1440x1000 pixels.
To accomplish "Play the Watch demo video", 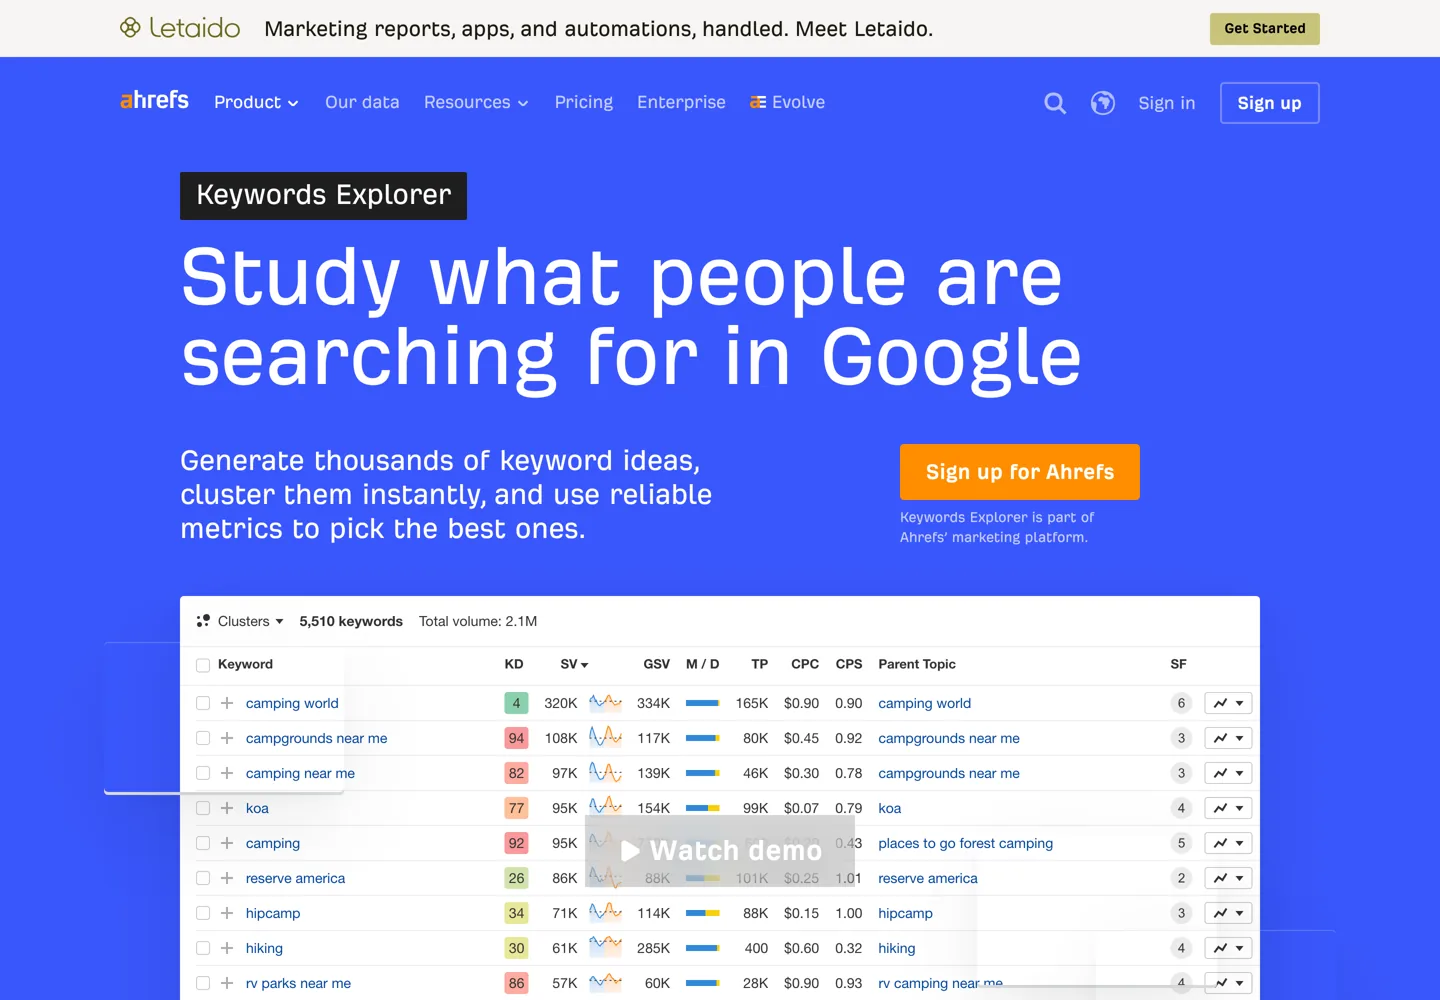I will pos(720,851).
